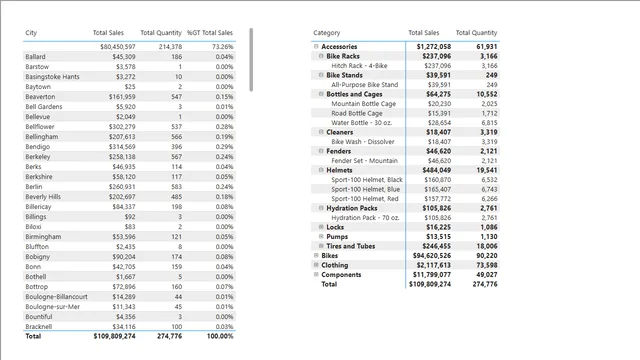
Task: Select the Bountiful city row
Action: point(129,317)
